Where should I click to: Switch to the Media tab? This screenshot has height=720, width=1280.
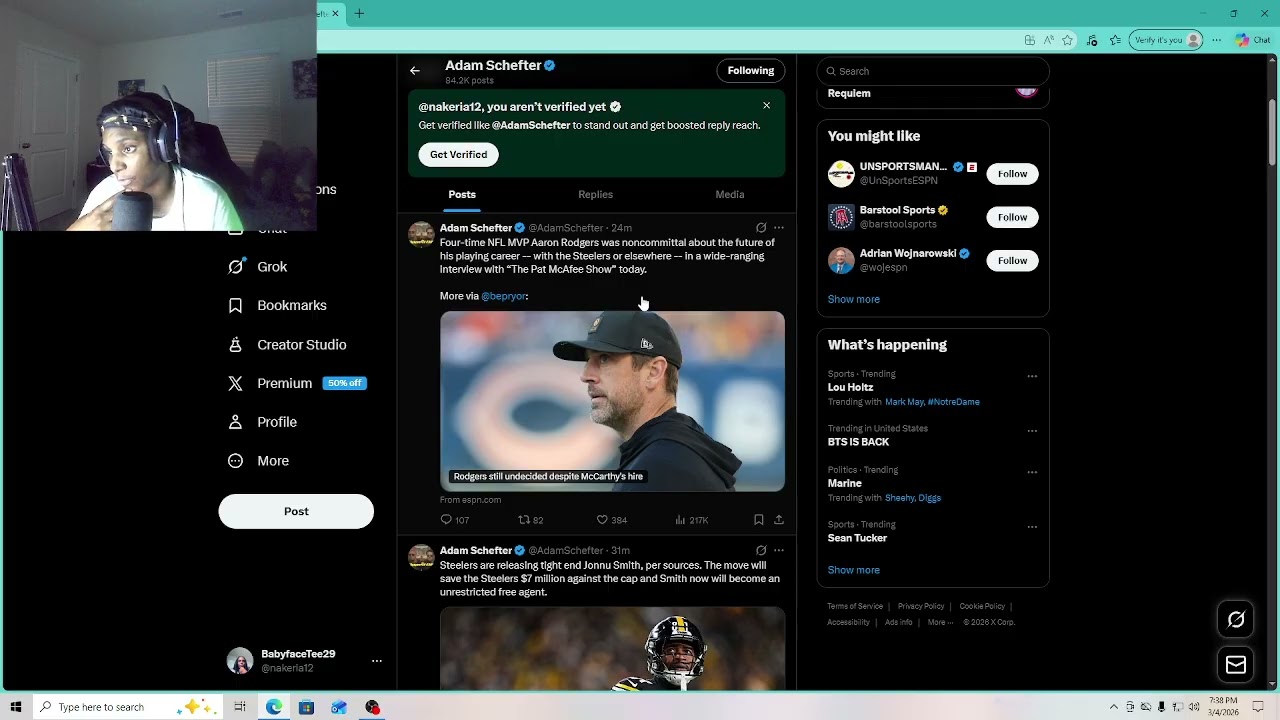[730, 195]
